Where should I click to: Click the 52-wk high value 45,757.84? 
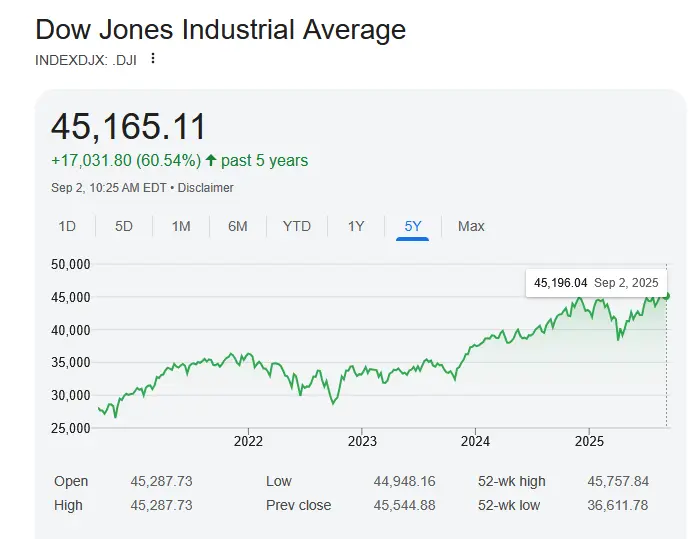(618, 481)
